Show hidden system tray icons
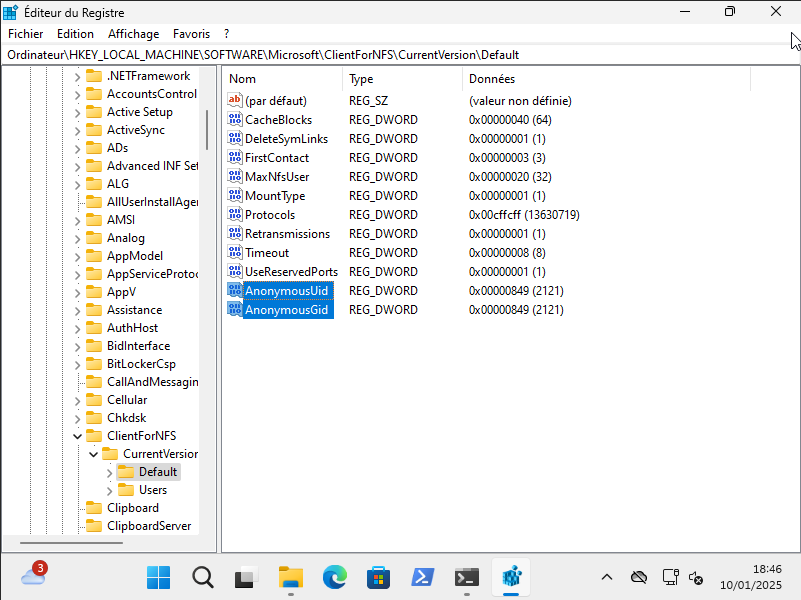Viewport: 801px width, 600px height. (607, 578)
